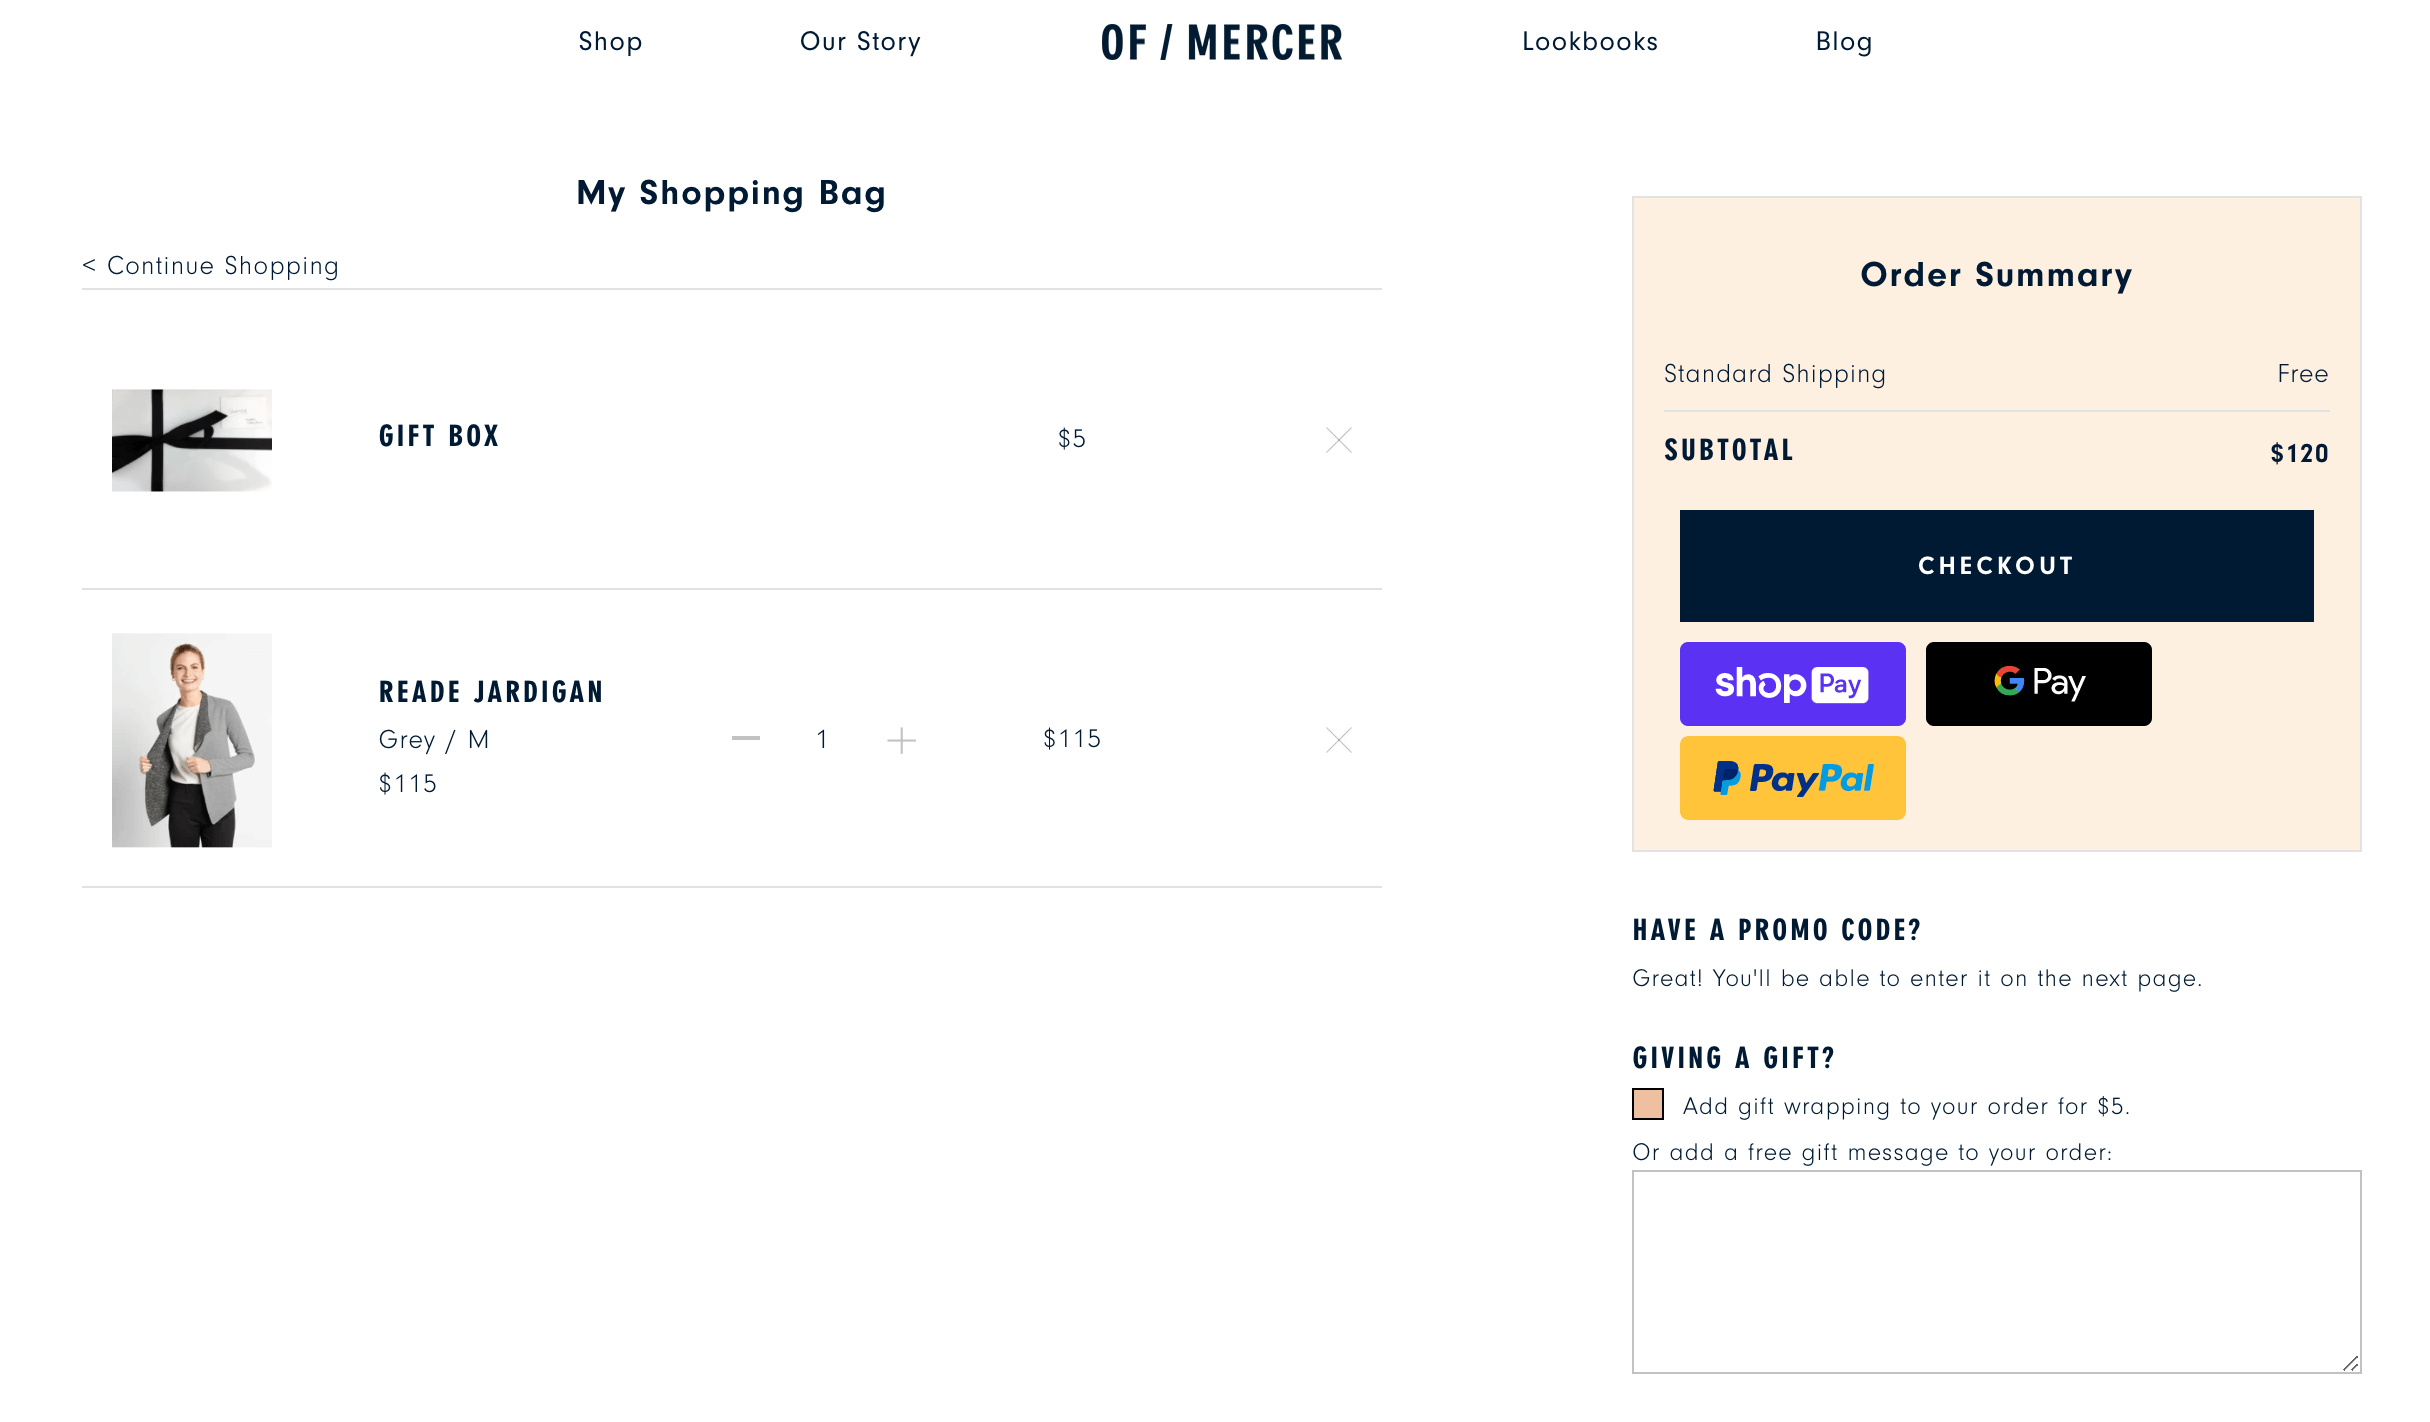Click the CHECKOUT button
The height and width of the screenshot is (1422, 2430).
click(x=1997, y=564)
